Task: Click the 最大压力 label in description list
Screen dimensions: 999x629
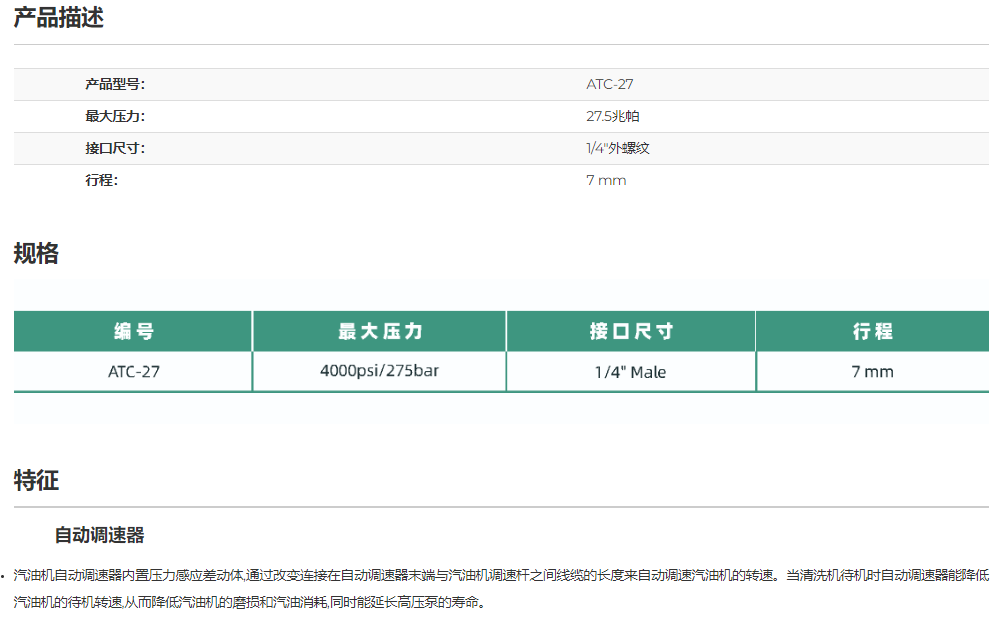Action: pyautogui.click(x=115, y=116)
